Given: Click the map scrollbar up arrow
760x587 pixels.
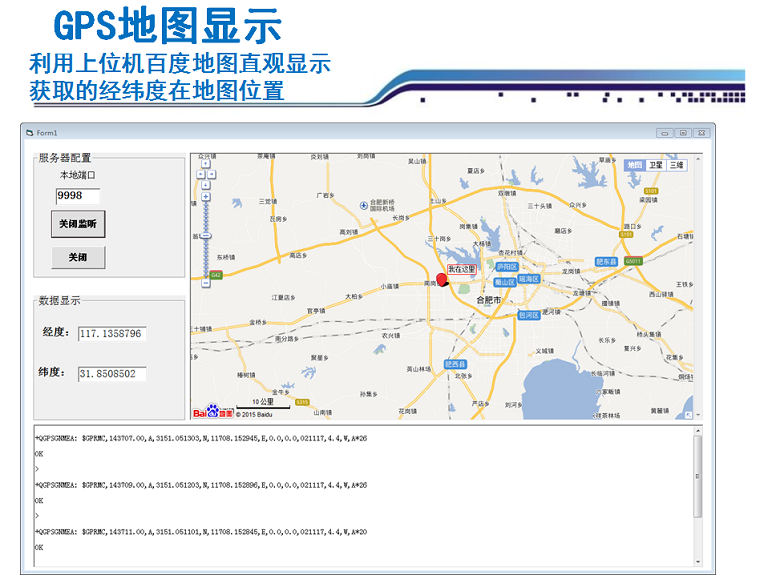Looking at the screenshot, I should (x=698, y=159).
